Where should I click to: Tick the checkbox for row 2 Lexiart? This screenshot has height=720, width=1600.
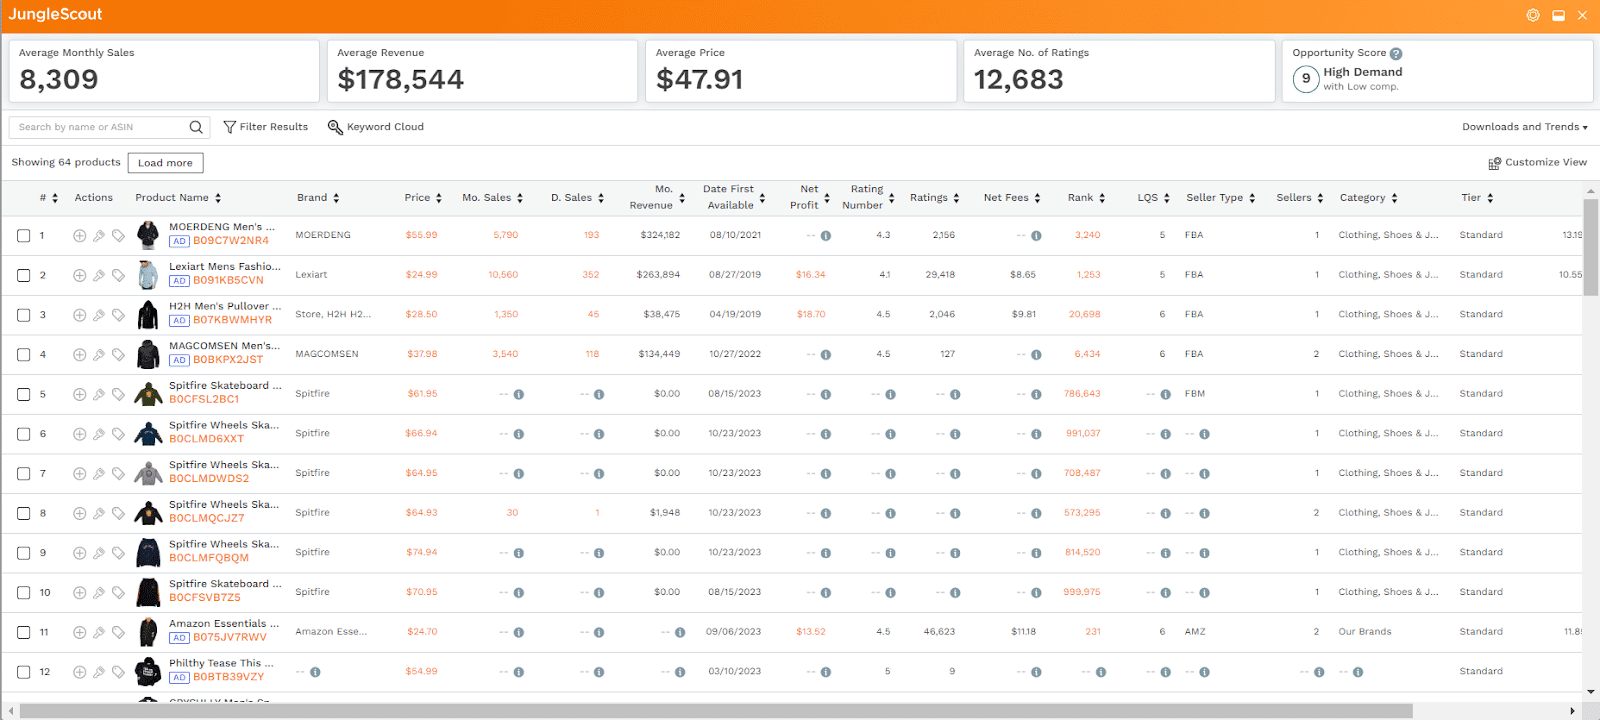[x=23, y=275]
